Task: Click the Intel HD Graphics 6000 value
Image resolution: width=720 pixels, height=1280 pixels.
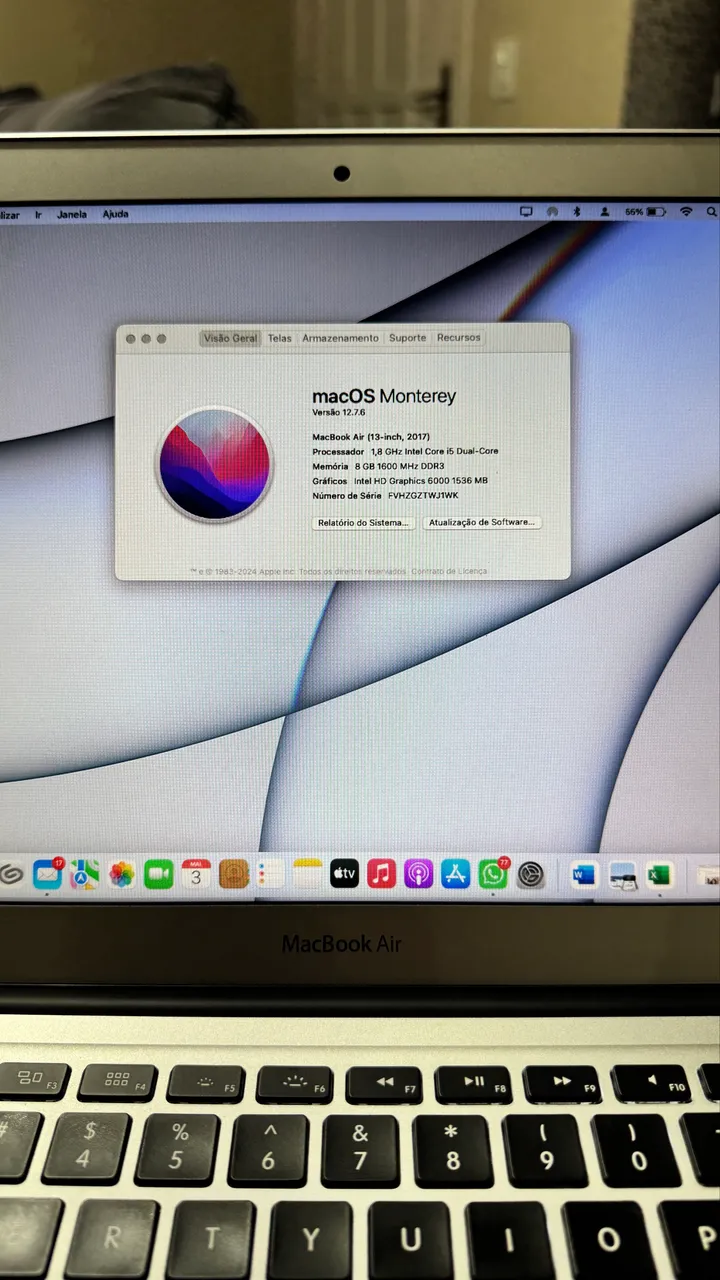Action: (421, 481)
